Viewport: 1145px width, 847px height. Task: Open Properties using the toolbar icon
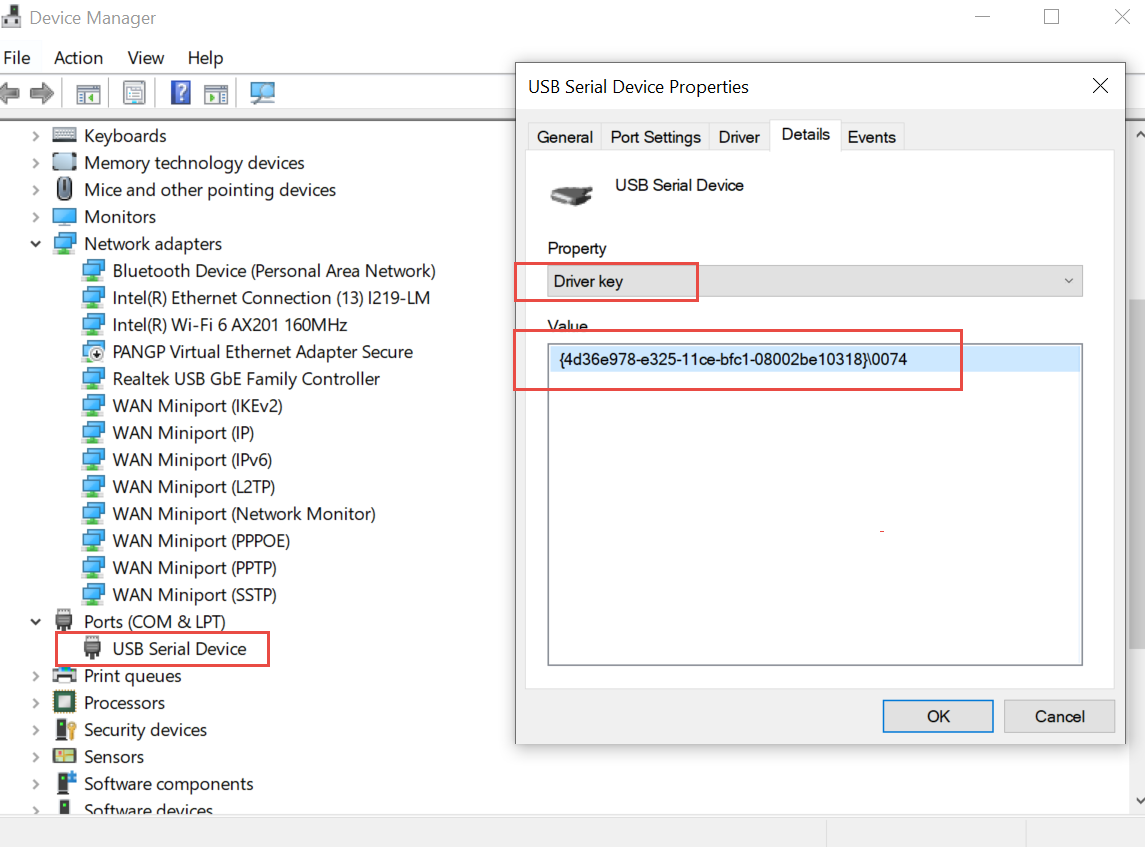coord(134,93)
